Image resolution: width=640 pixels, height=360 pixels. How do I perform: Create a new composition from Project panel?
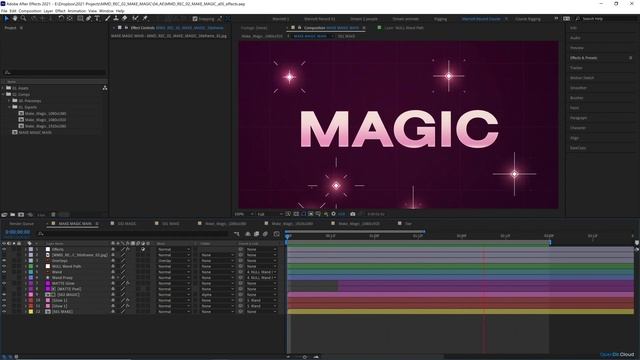click(21, 215)
